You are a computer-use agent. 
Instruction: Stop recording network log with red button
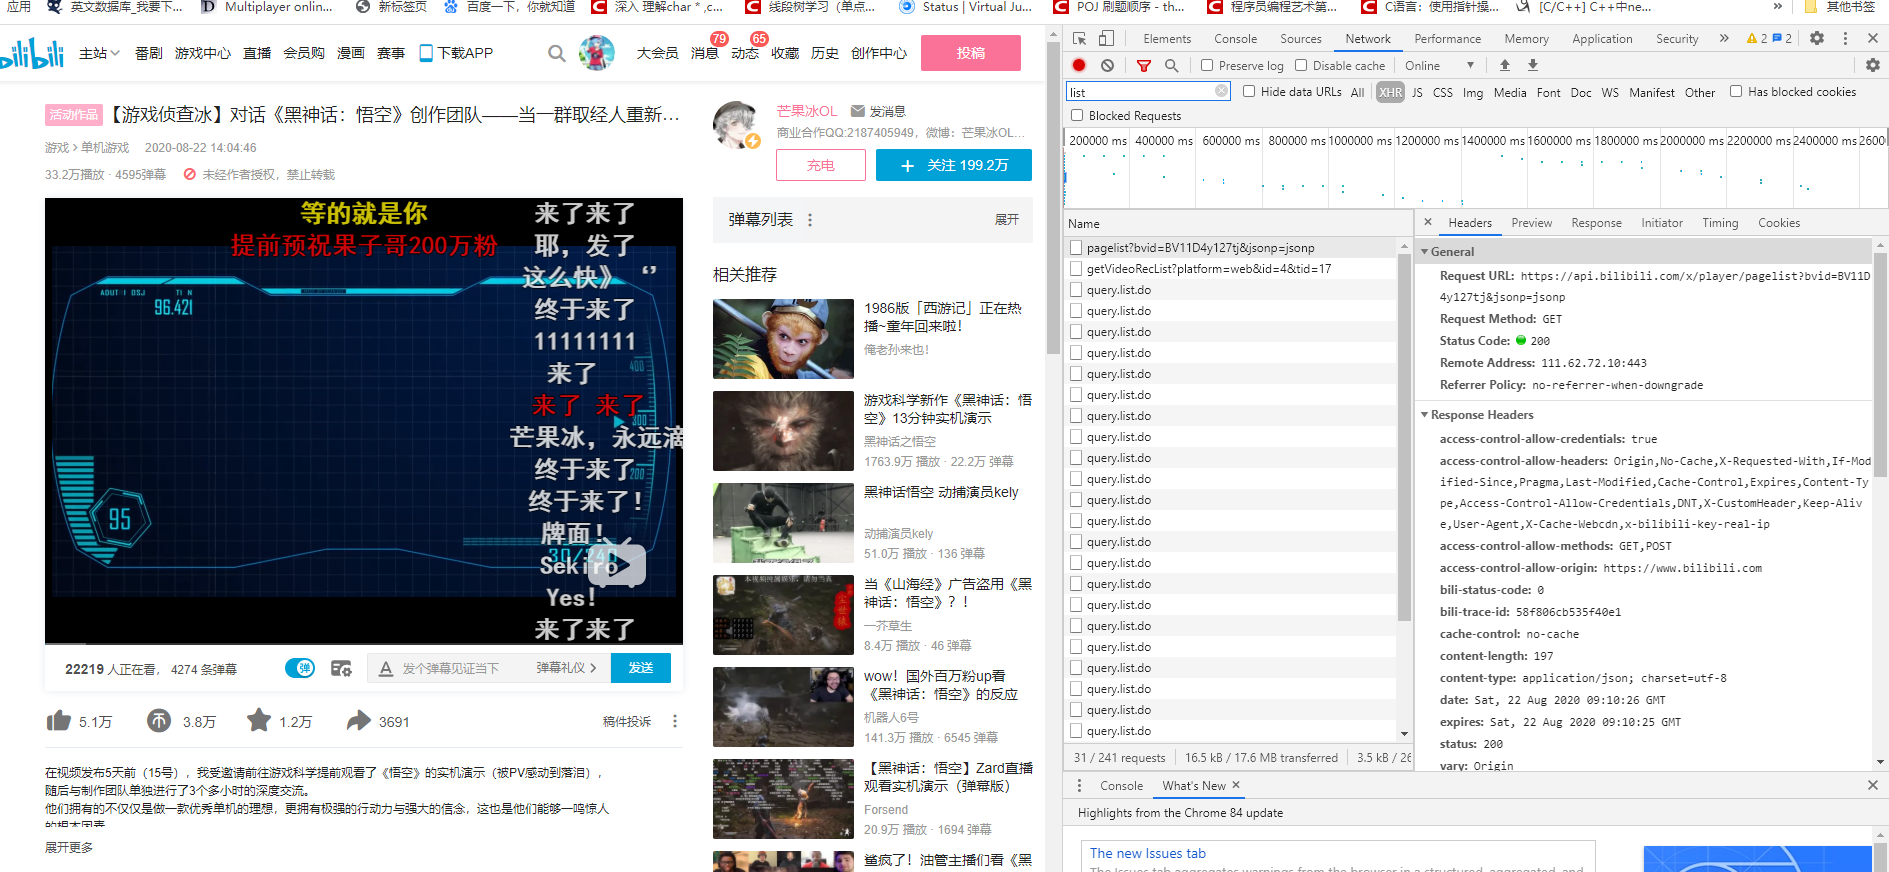1079,65
